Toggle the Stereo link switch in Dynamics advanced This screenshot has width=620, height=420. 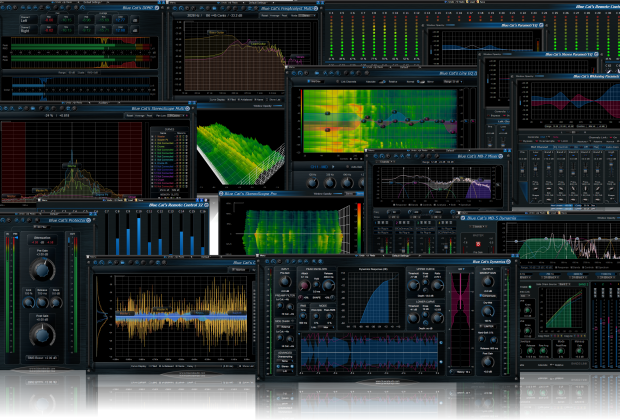[x=285, y=366]
